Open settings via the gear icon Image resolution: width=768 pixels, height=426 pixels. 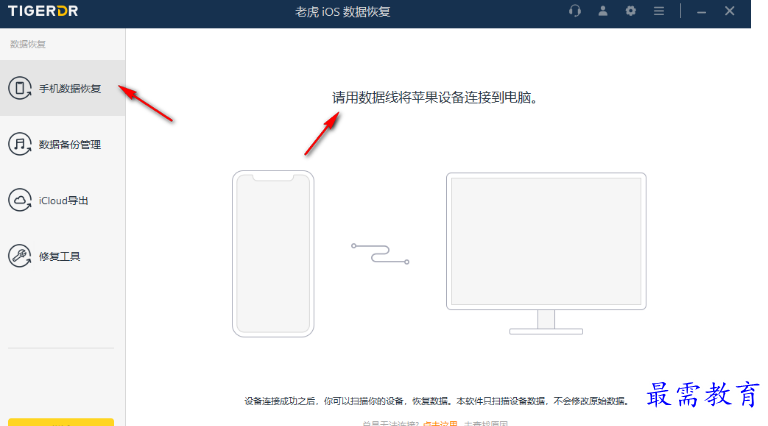(631, 11)
